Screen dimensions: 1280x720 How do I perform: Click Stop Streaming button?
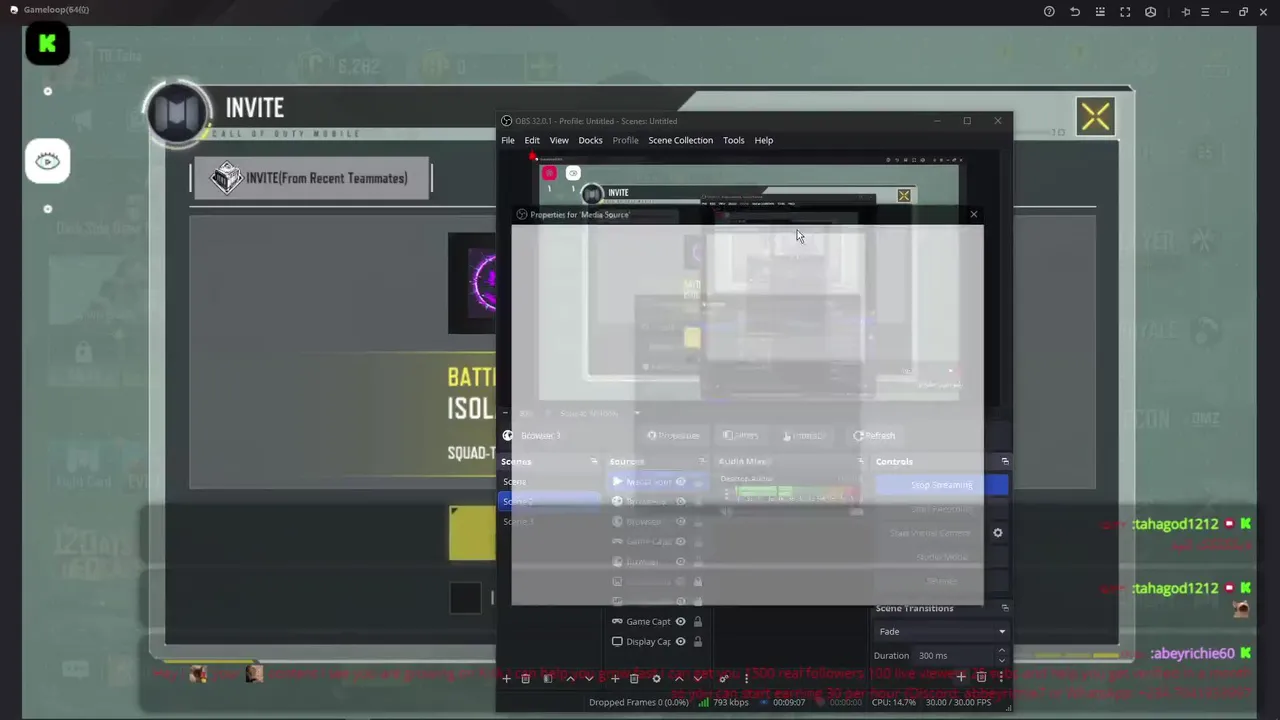pyautogui.click(x=941, y=485)
